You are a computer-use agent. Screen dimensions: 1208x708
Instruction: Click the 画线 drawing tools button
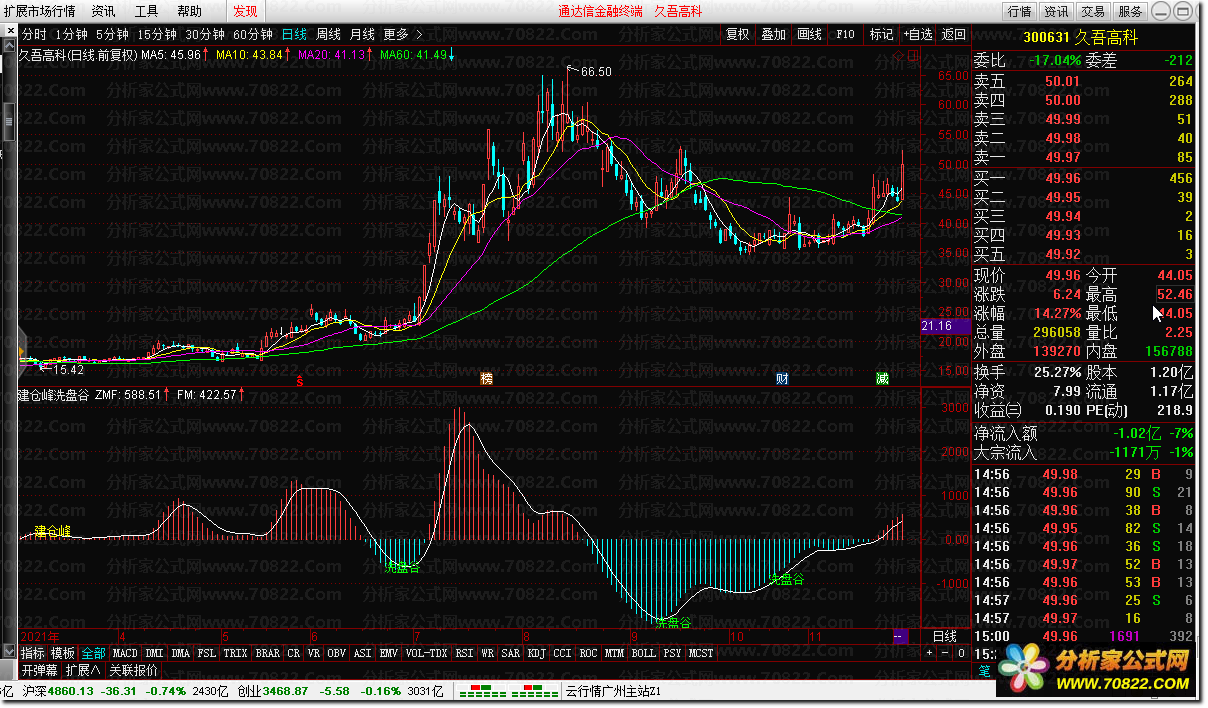(809, 34)
